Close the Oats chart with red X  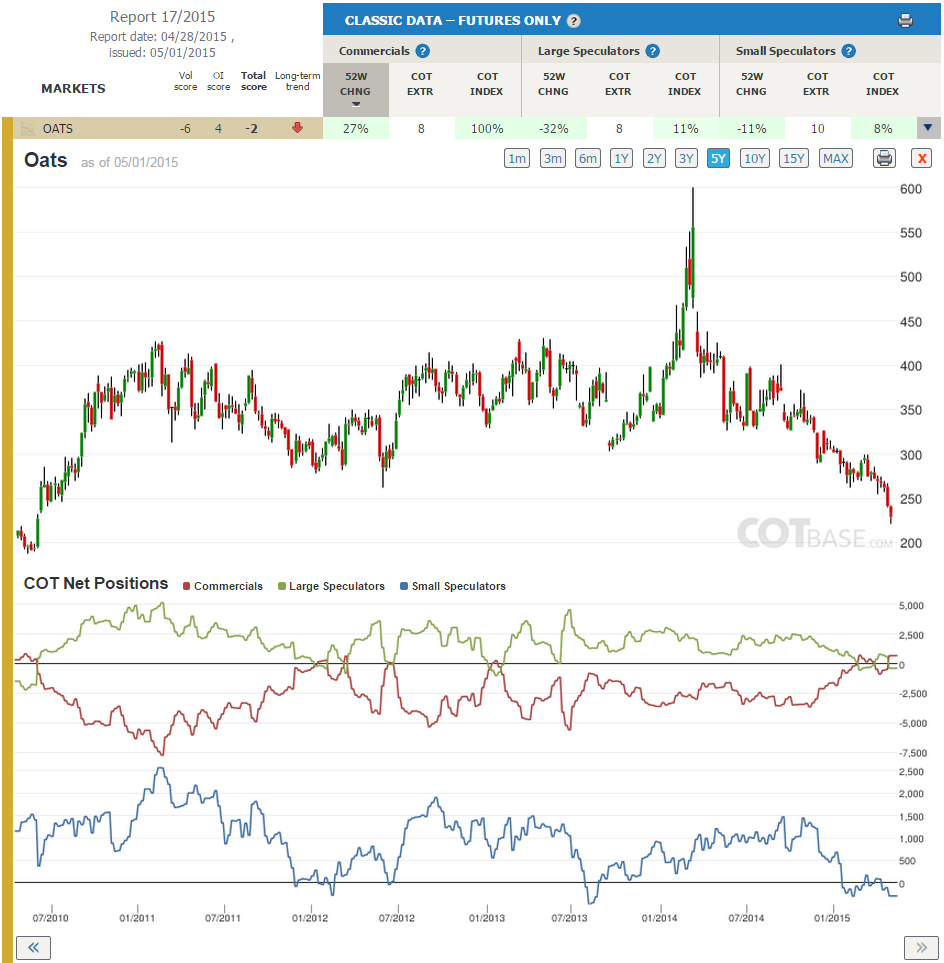pyautogui.click(x=921, y=158)
